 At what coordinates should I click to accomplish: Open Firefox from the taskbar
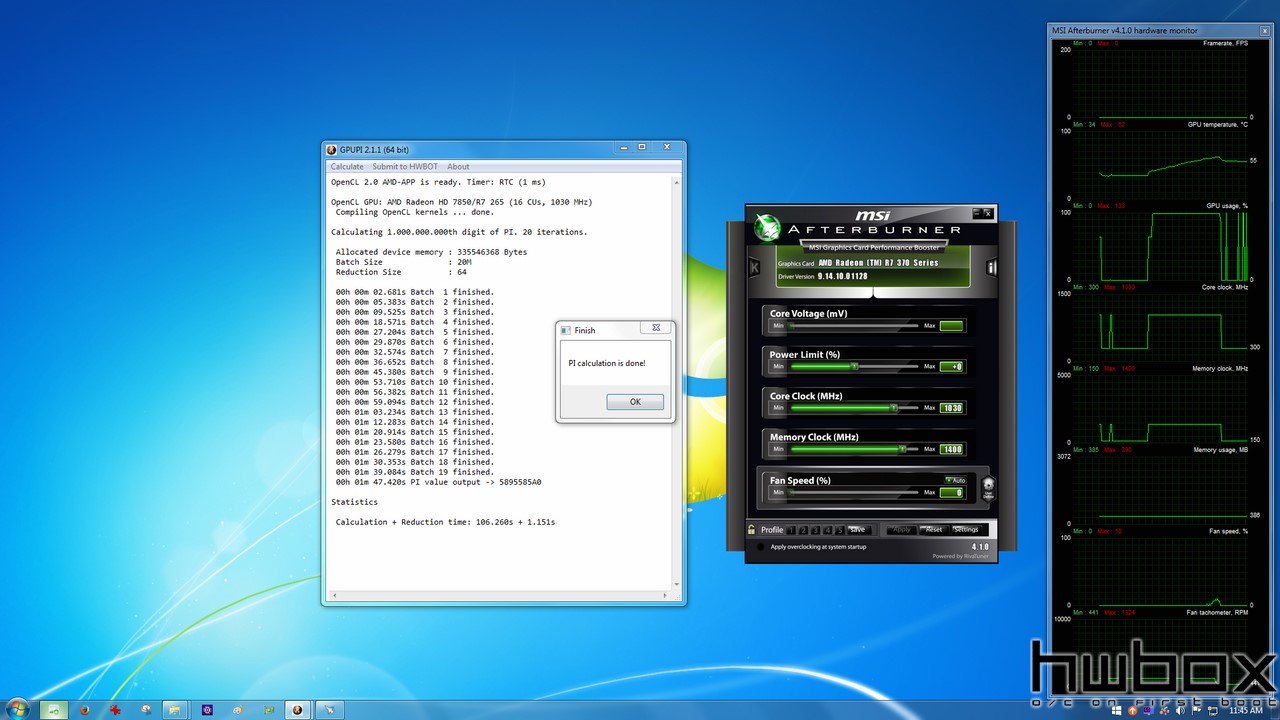tap(85, 709)
